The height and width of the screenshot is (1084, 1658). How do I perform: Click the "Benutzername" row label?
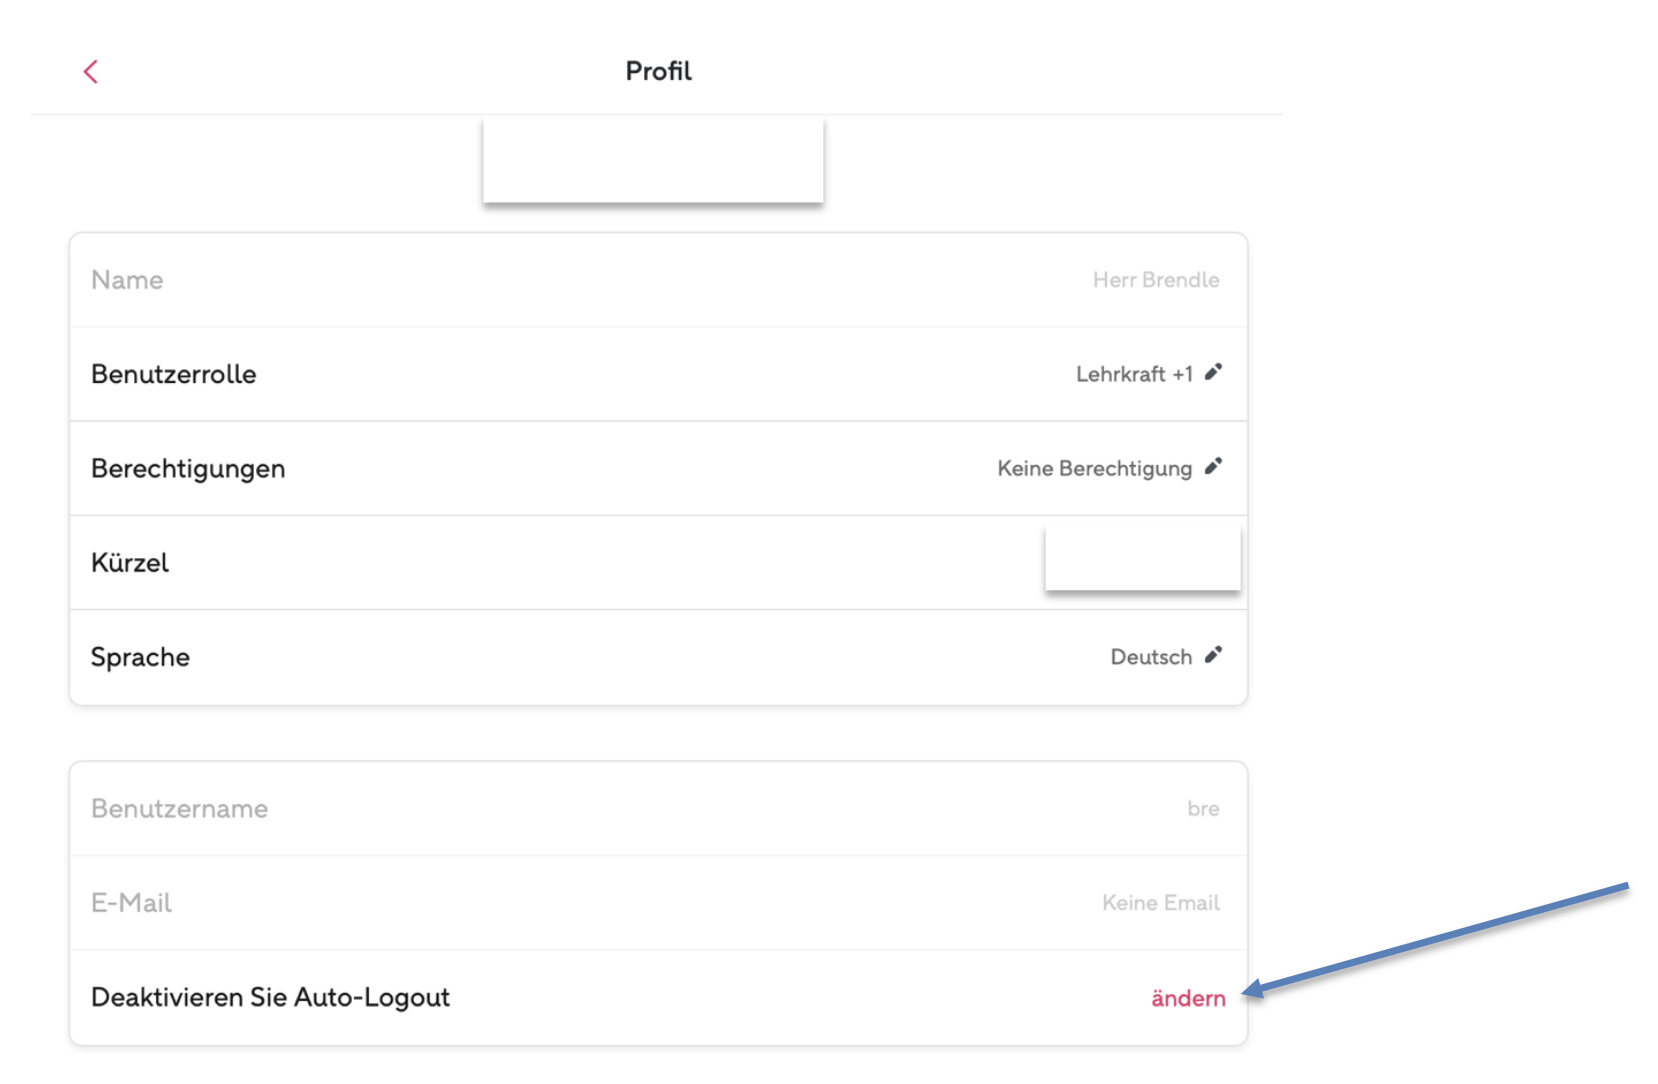pyautogui.click(x=180, y=808)
